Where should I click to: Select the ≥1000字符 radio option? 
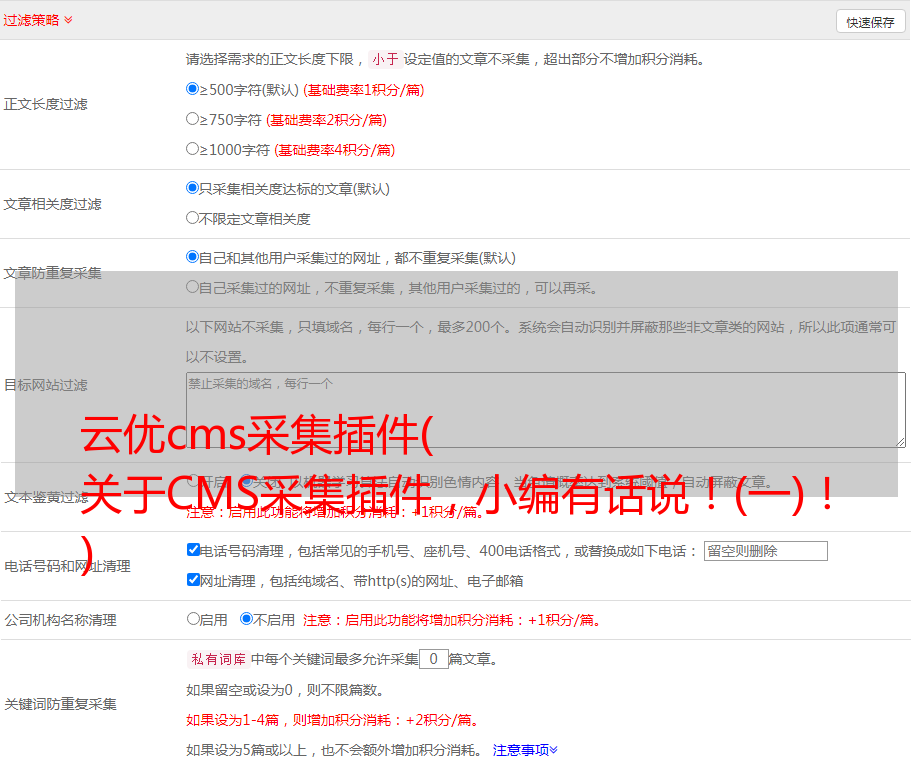pyautogui.click(x=192, y=149)
